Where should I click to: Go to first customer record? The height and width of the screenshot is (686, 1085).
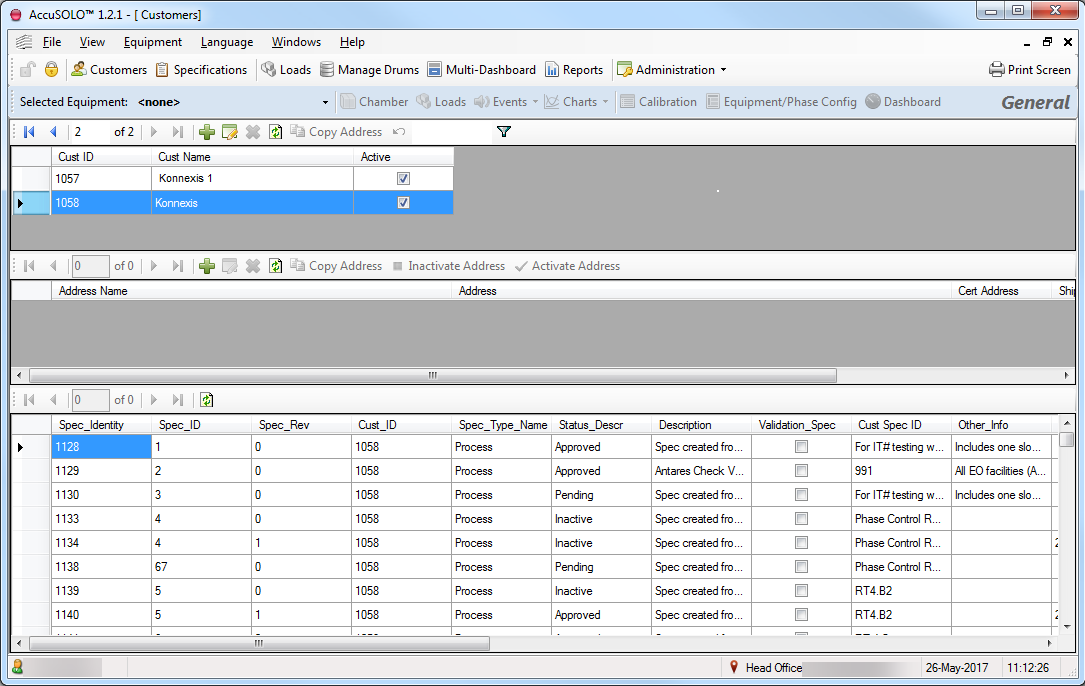coord(29,132)
